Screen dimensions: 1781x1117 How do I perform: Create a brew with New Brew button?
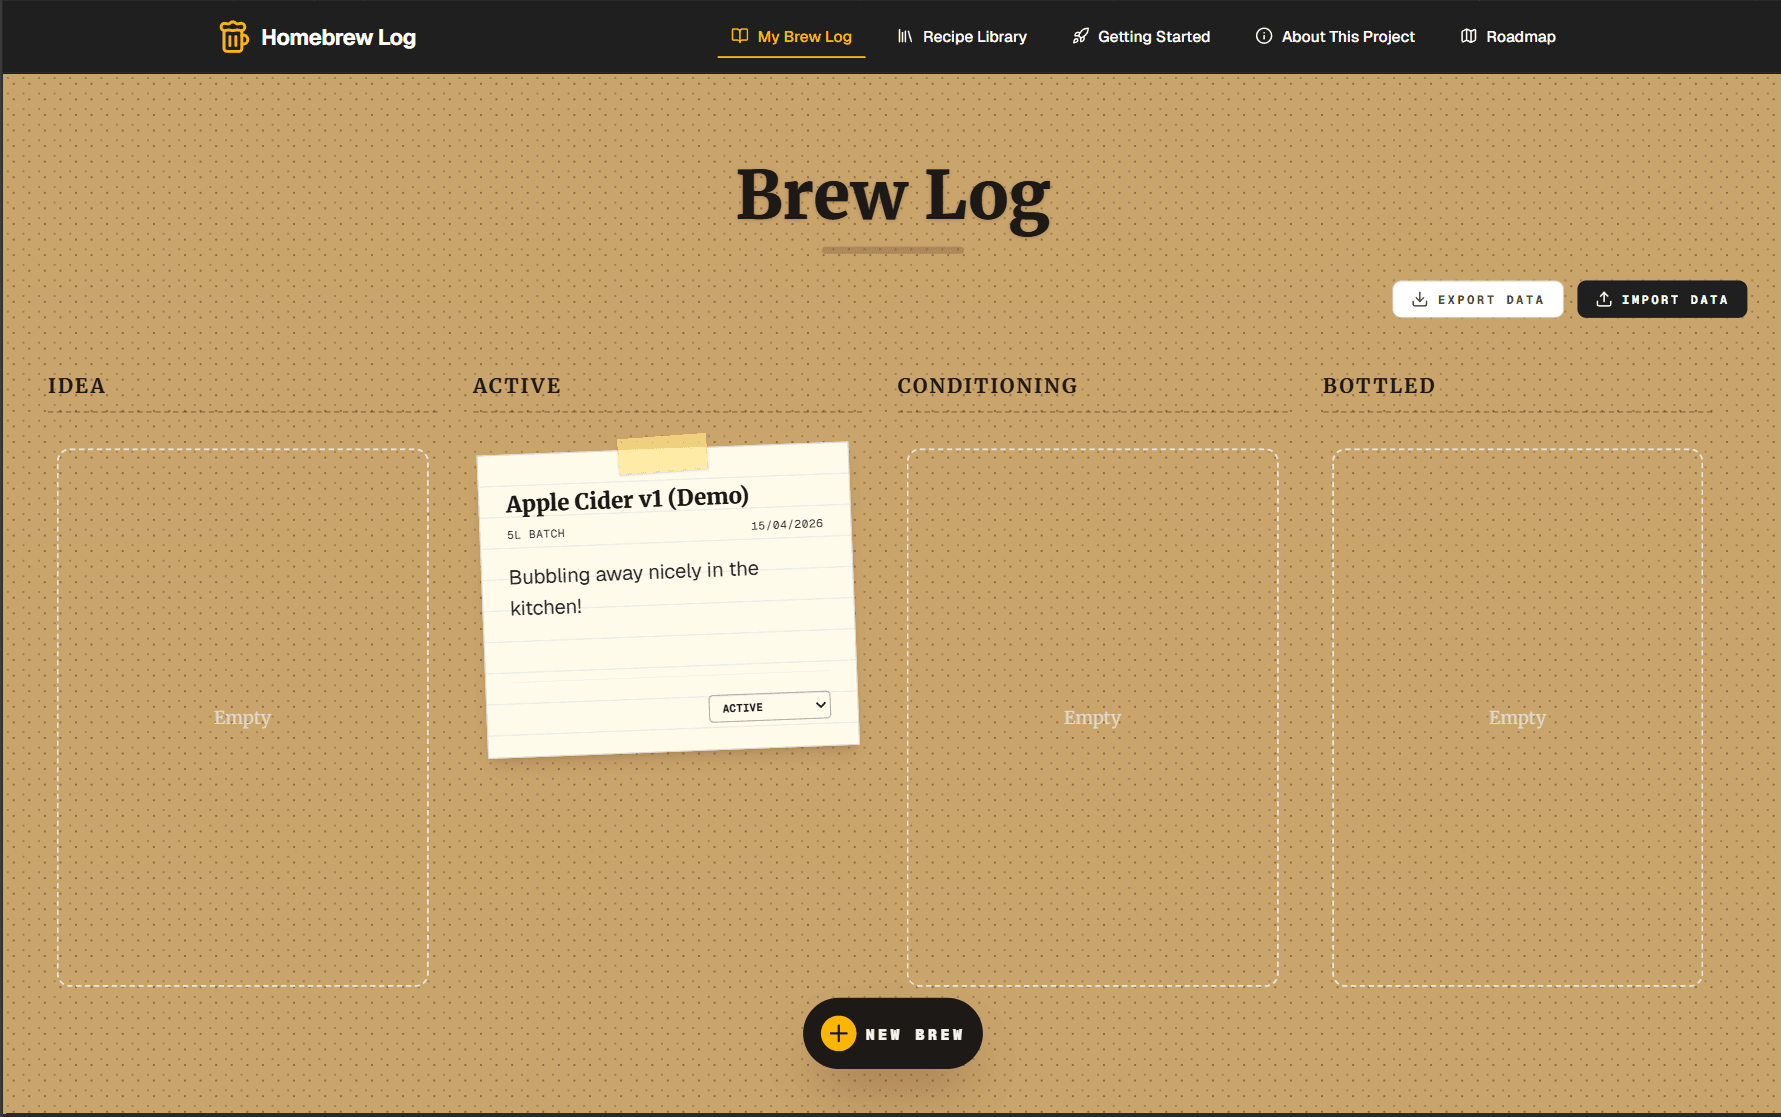(x=892, y=1033)
